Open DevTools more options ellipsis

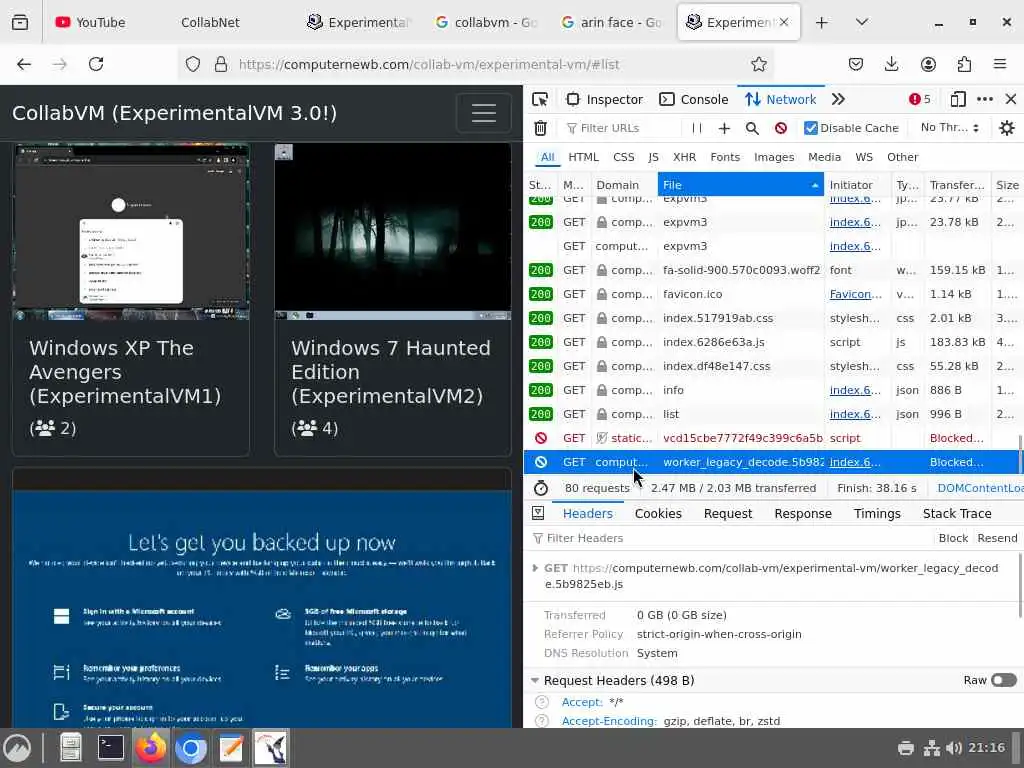pyautogui.click(x=985, y=99)
